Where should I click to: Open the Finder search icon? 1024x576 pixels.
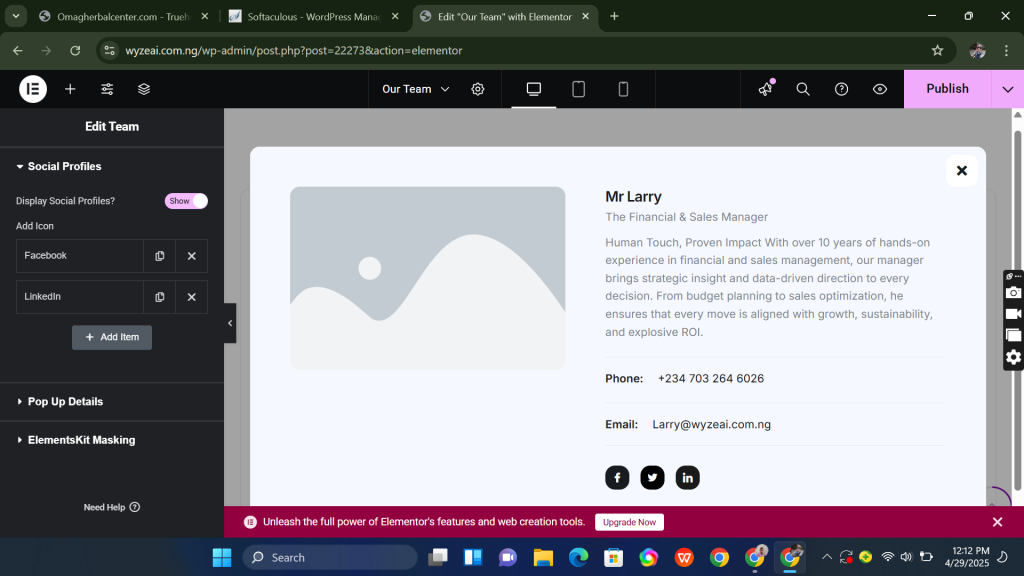803,89
